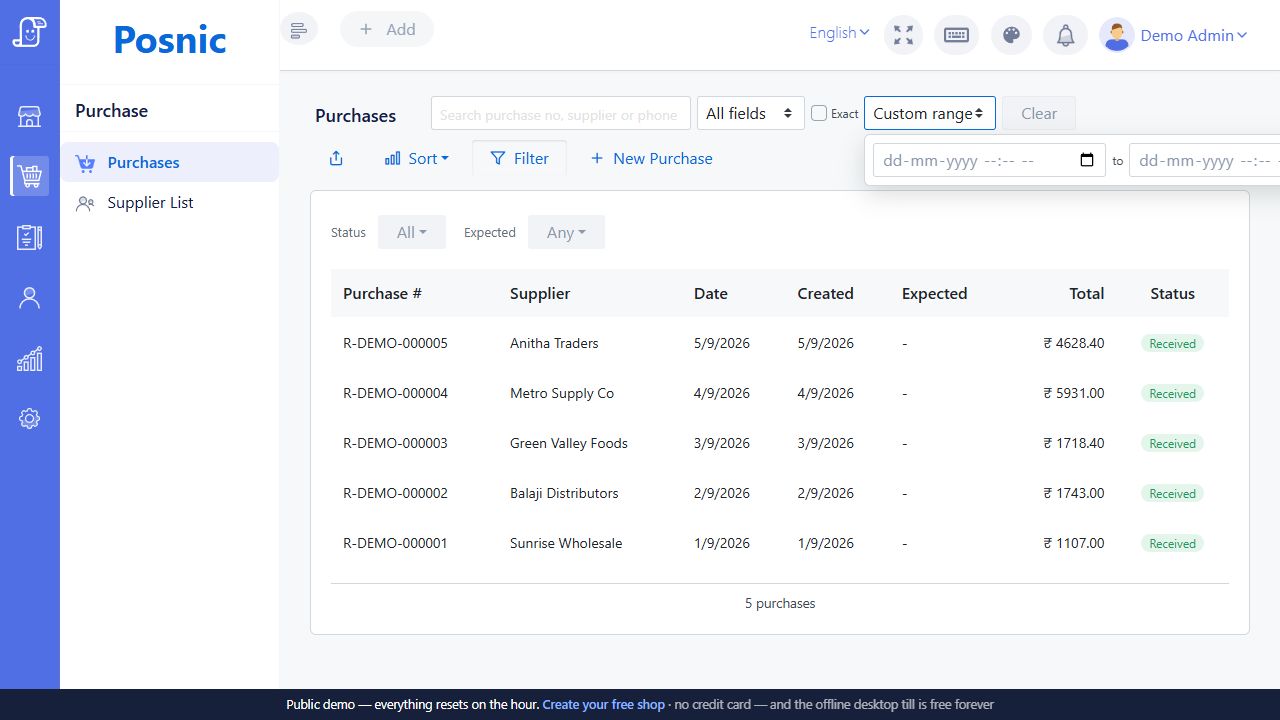Click the total ₹ 1718.40
Viewport: 1280px width, 720px height.
click(x=1074, y=443)
